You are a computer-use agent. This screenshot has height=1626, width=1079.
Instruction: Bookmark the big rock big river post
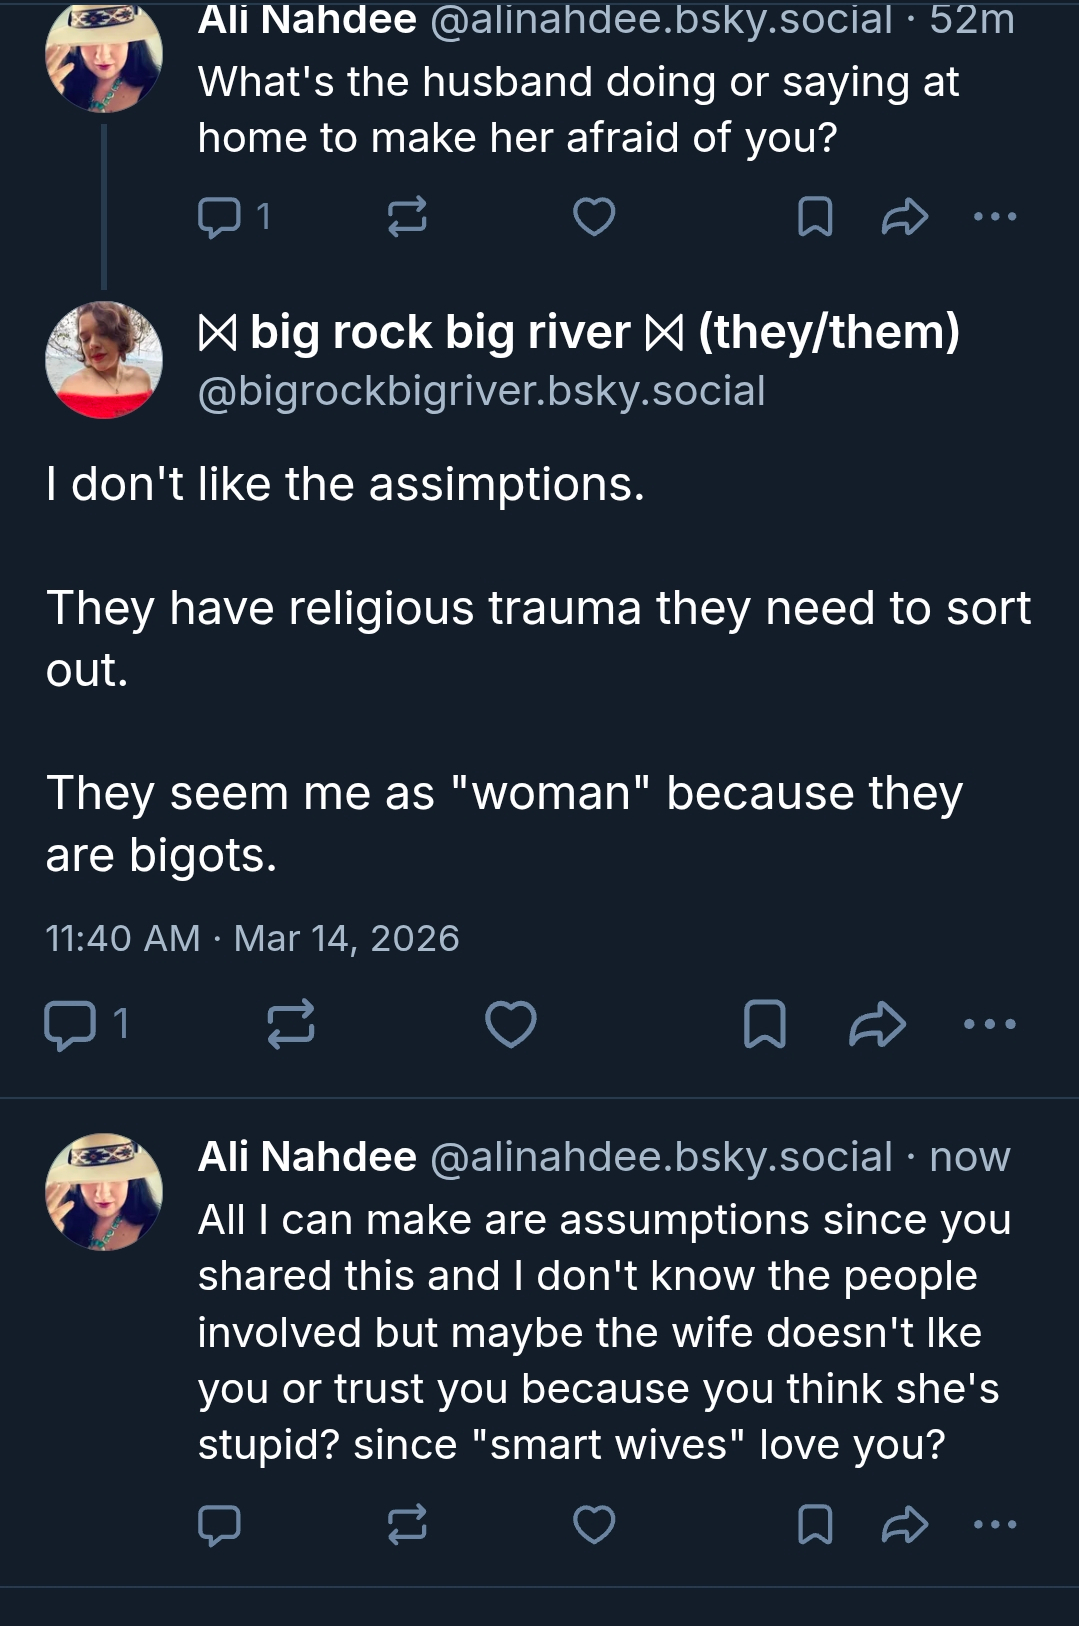coord(765,1025)
